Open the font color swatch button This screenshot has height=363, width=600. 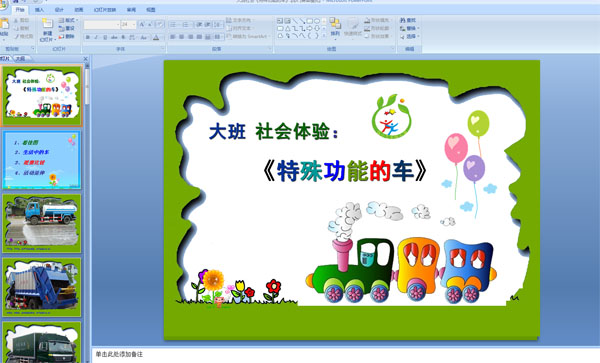click(156, 37)
